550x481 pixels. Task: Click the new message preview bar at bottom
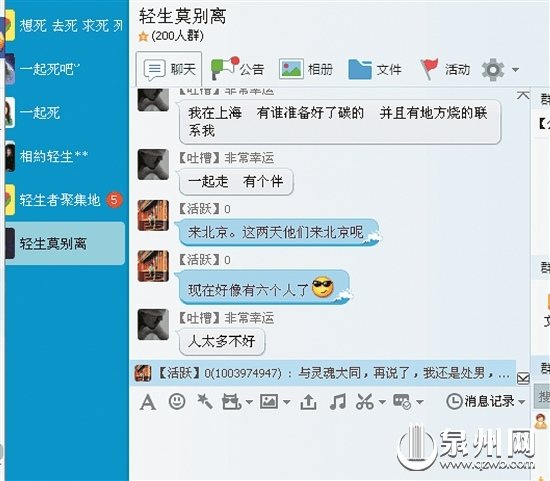tap(323, 373)
